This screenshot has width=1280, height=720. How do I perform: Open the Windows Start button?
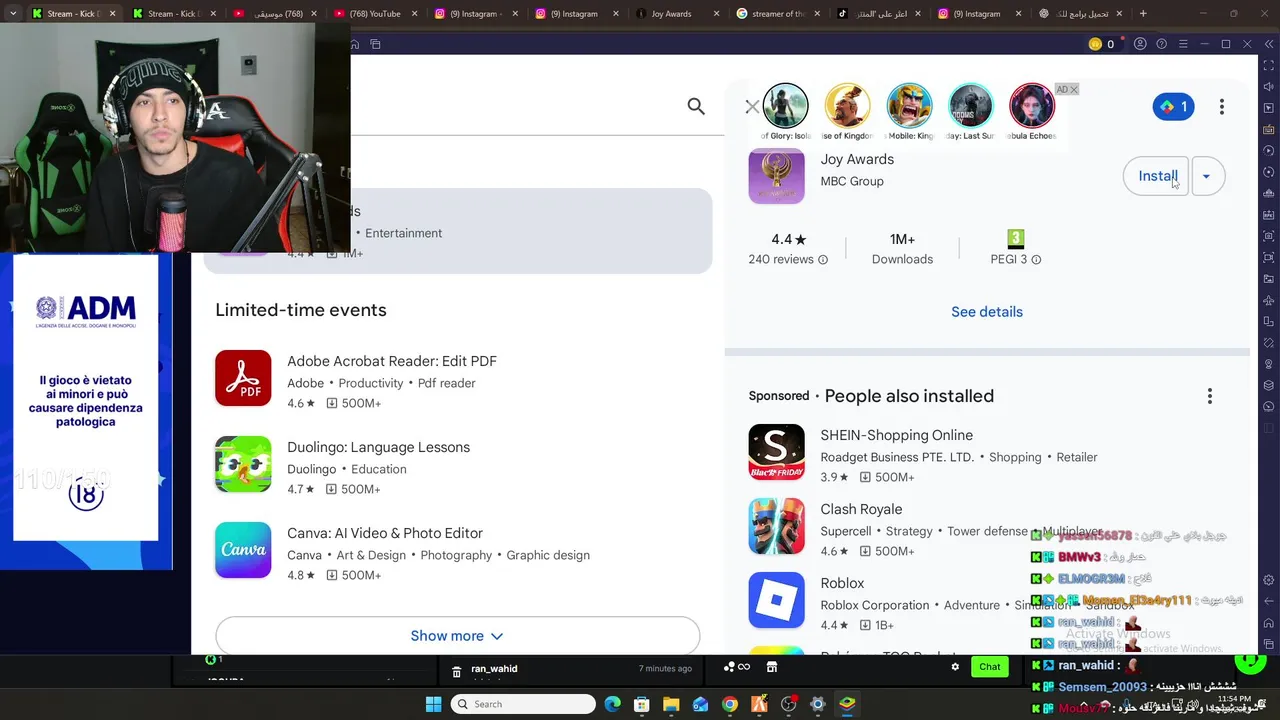tap(433, 704)
